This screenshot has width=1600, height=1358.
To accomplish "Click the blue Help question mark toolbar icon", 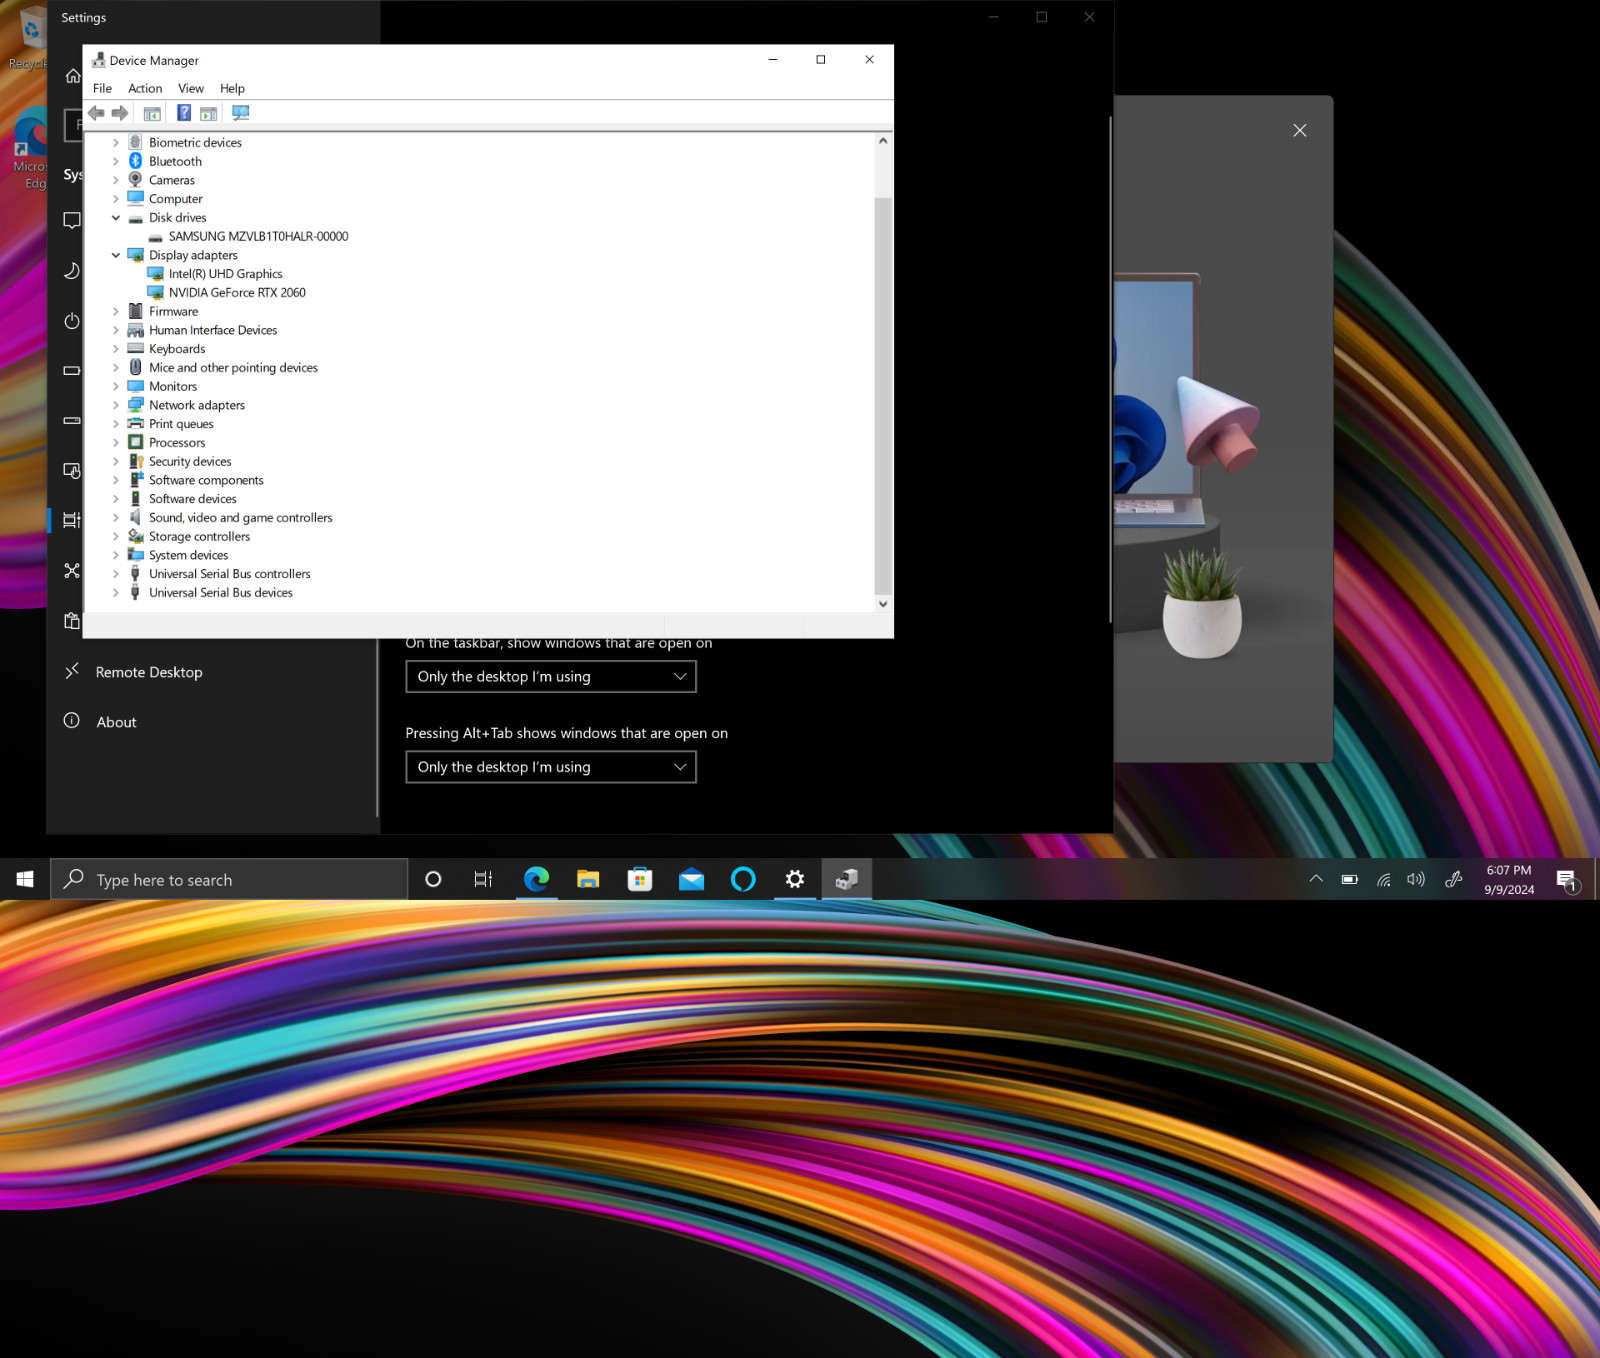I will click(184, 113).
